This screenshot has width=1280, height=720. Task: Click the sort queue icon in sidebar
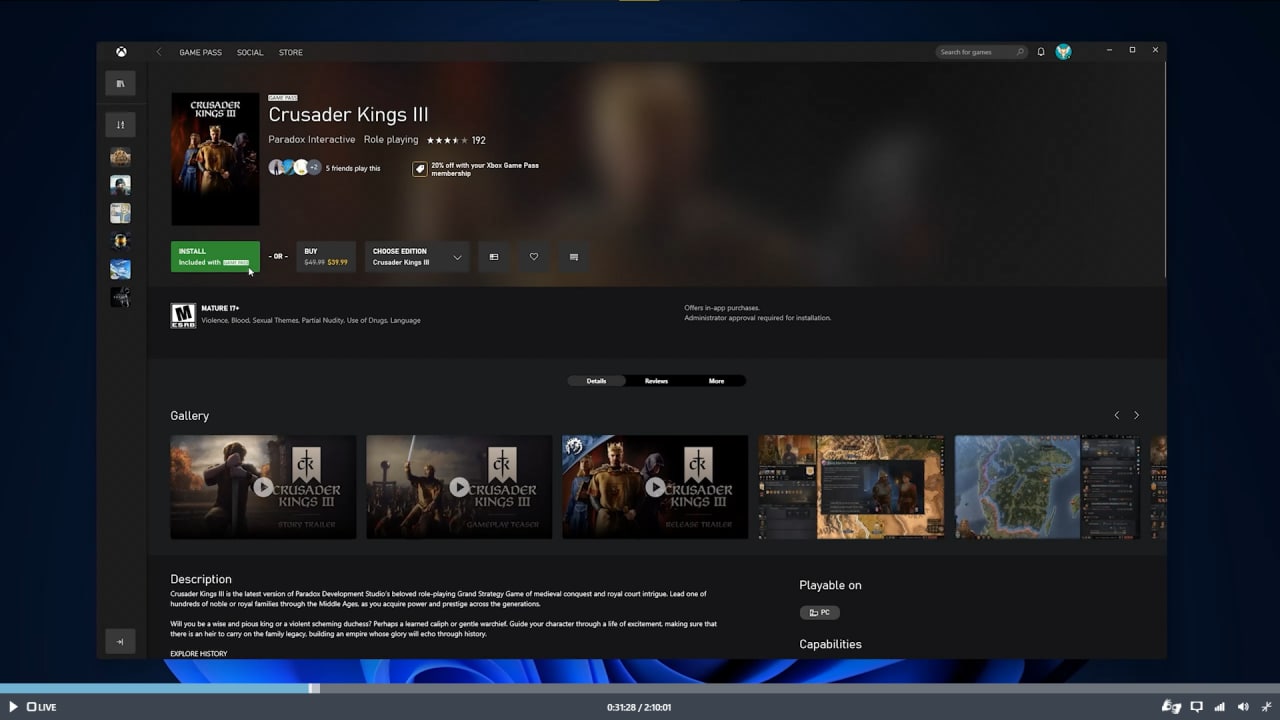point(120,125)
